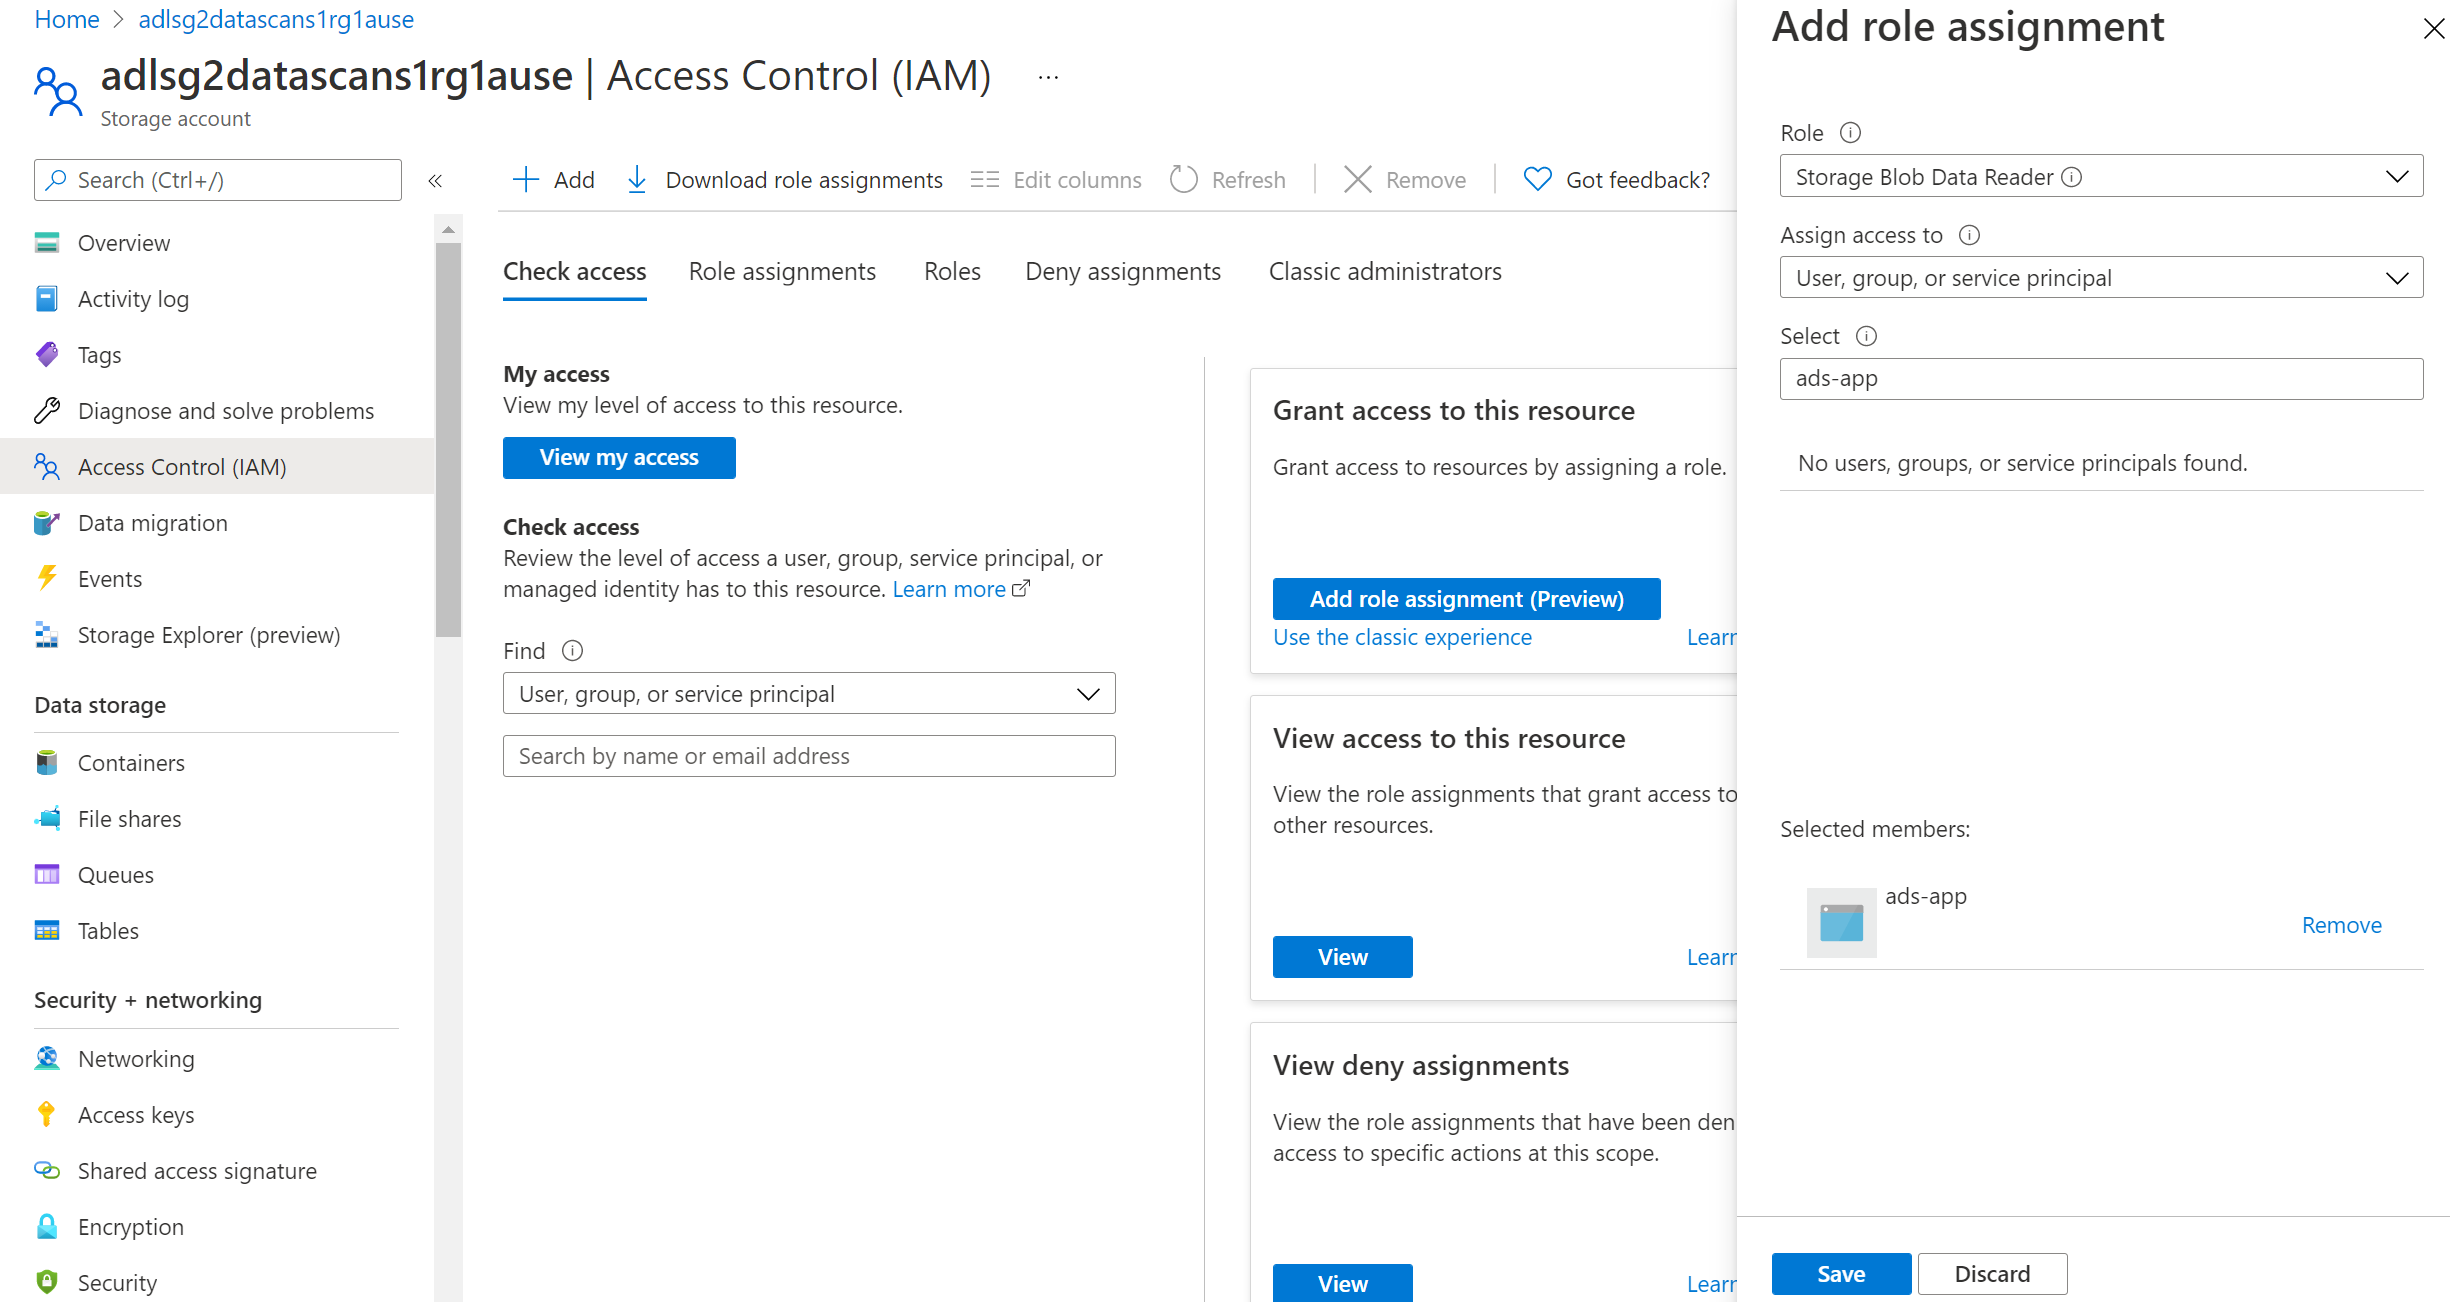Select the Role assignments tab
Screen dimensions: 2450x1302
pyautogui.click(x=784, y=270)
